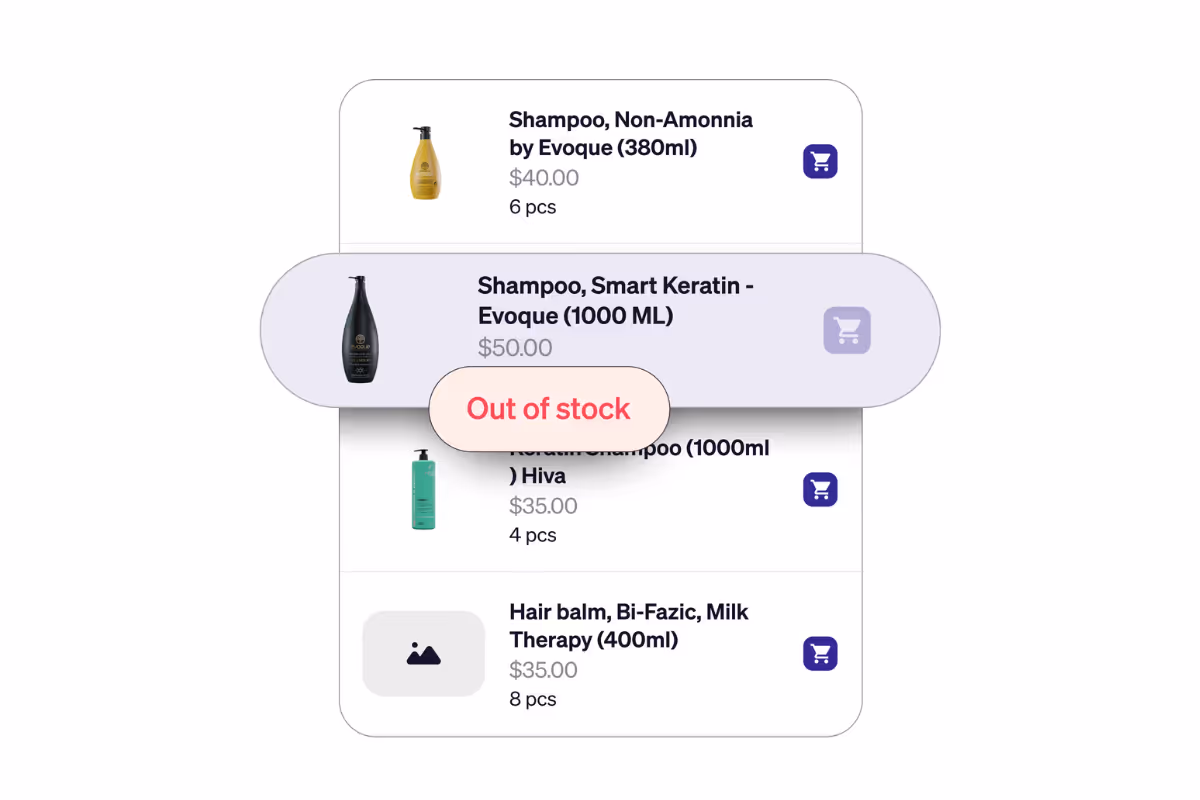Click the disabled cart icon for Smart Keratin shampoo
The width and height of the screenshot is (1200, 800).
(x=847, y=330)
